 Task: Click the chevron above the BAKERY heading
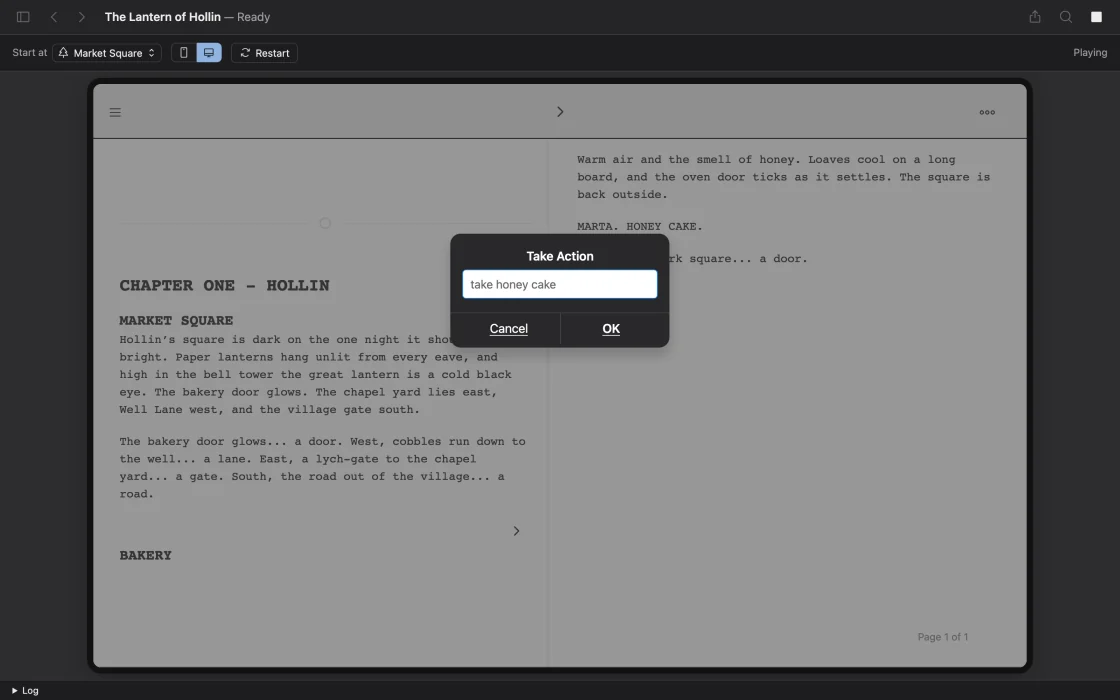tap(516, 531)
